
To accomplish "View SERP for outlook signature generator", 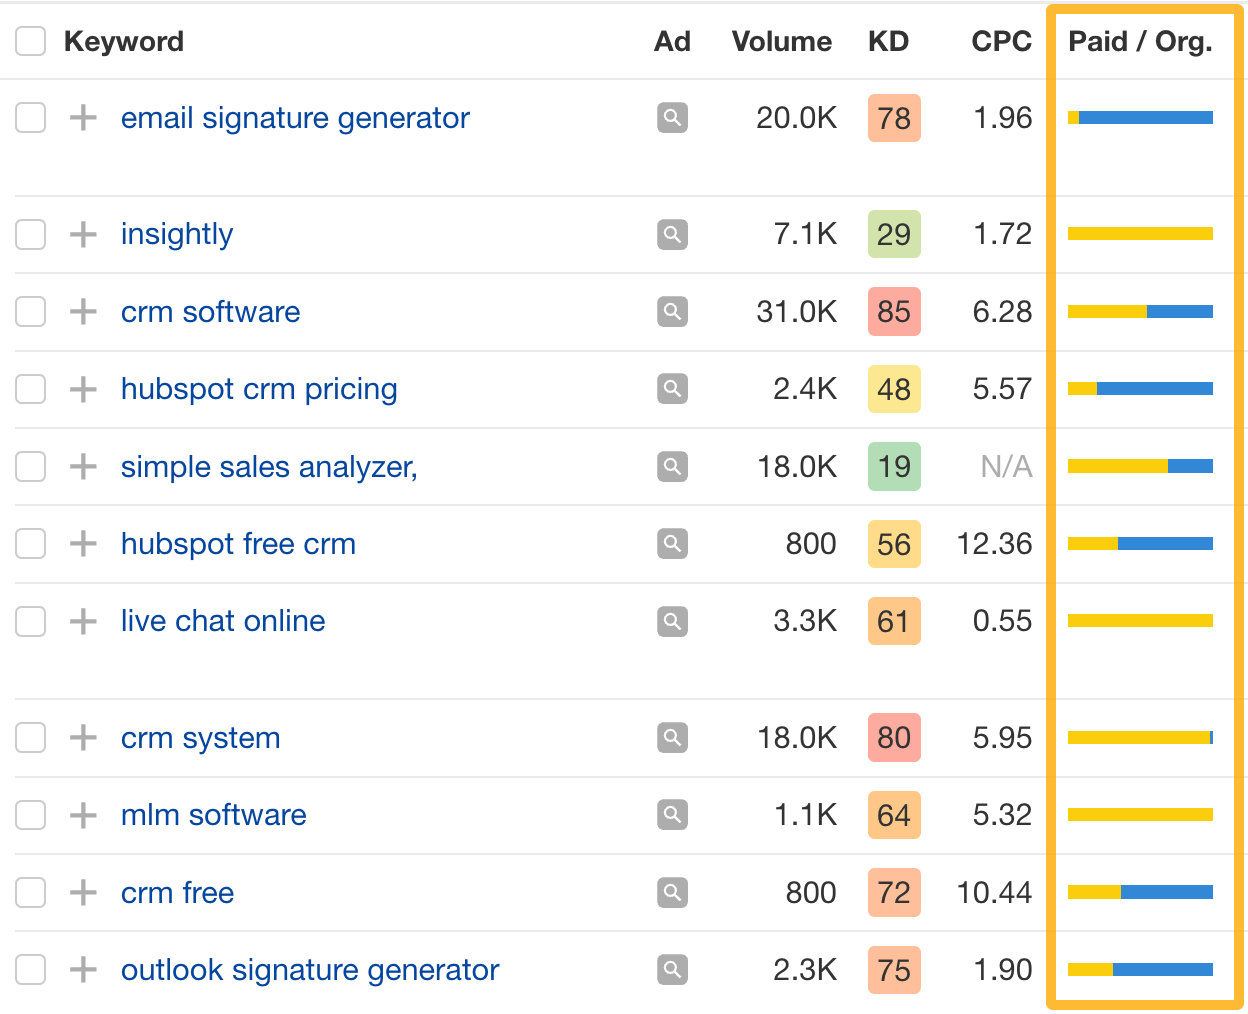I will click(673, 969).
